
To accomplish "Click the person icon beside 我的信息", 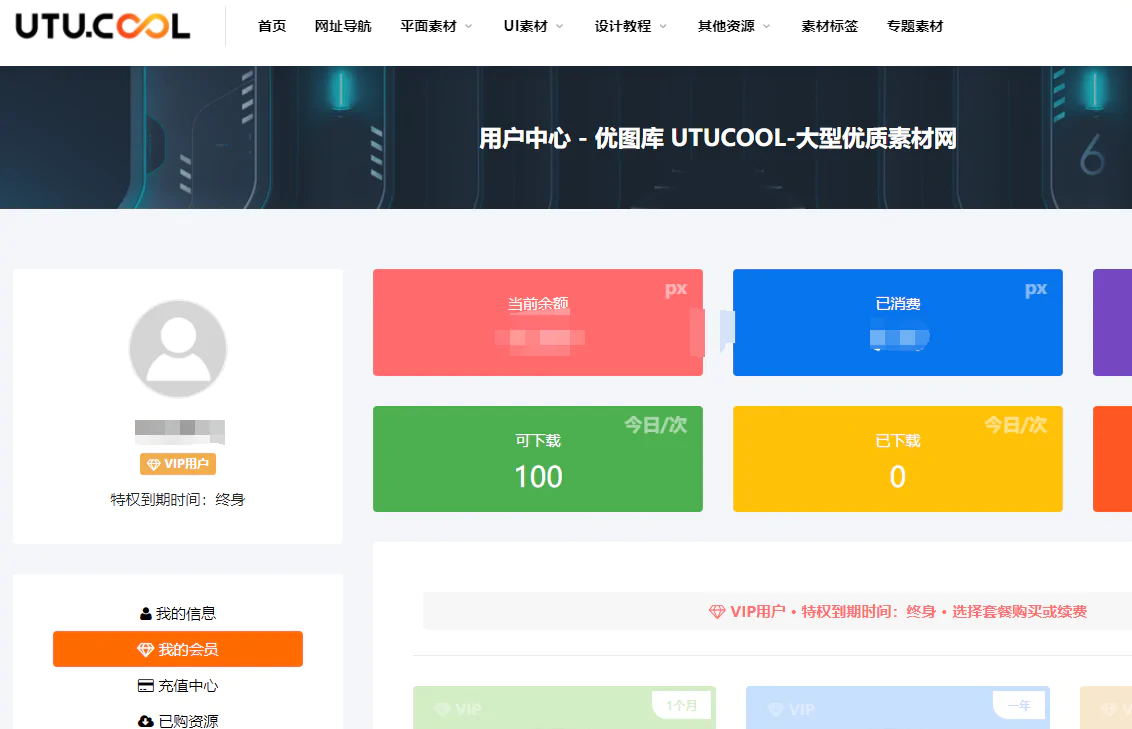I will pyautogui.click(x=146, y=614).
